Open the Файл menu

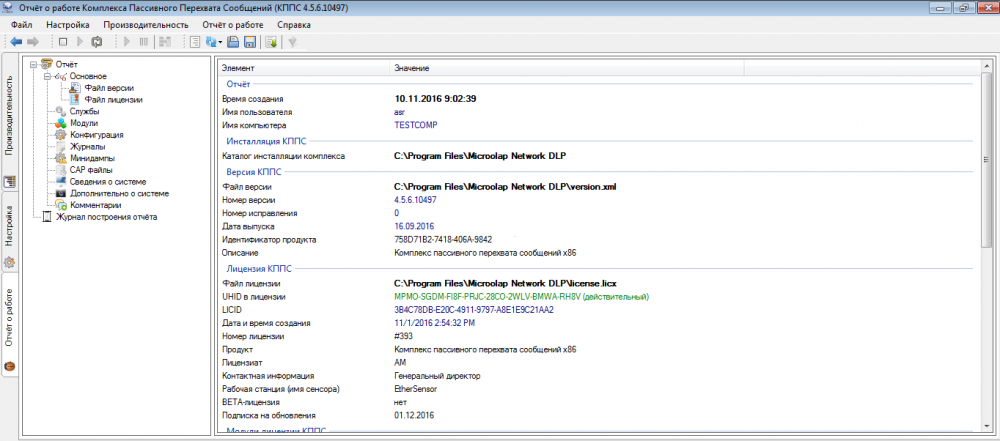click(22, 25)
